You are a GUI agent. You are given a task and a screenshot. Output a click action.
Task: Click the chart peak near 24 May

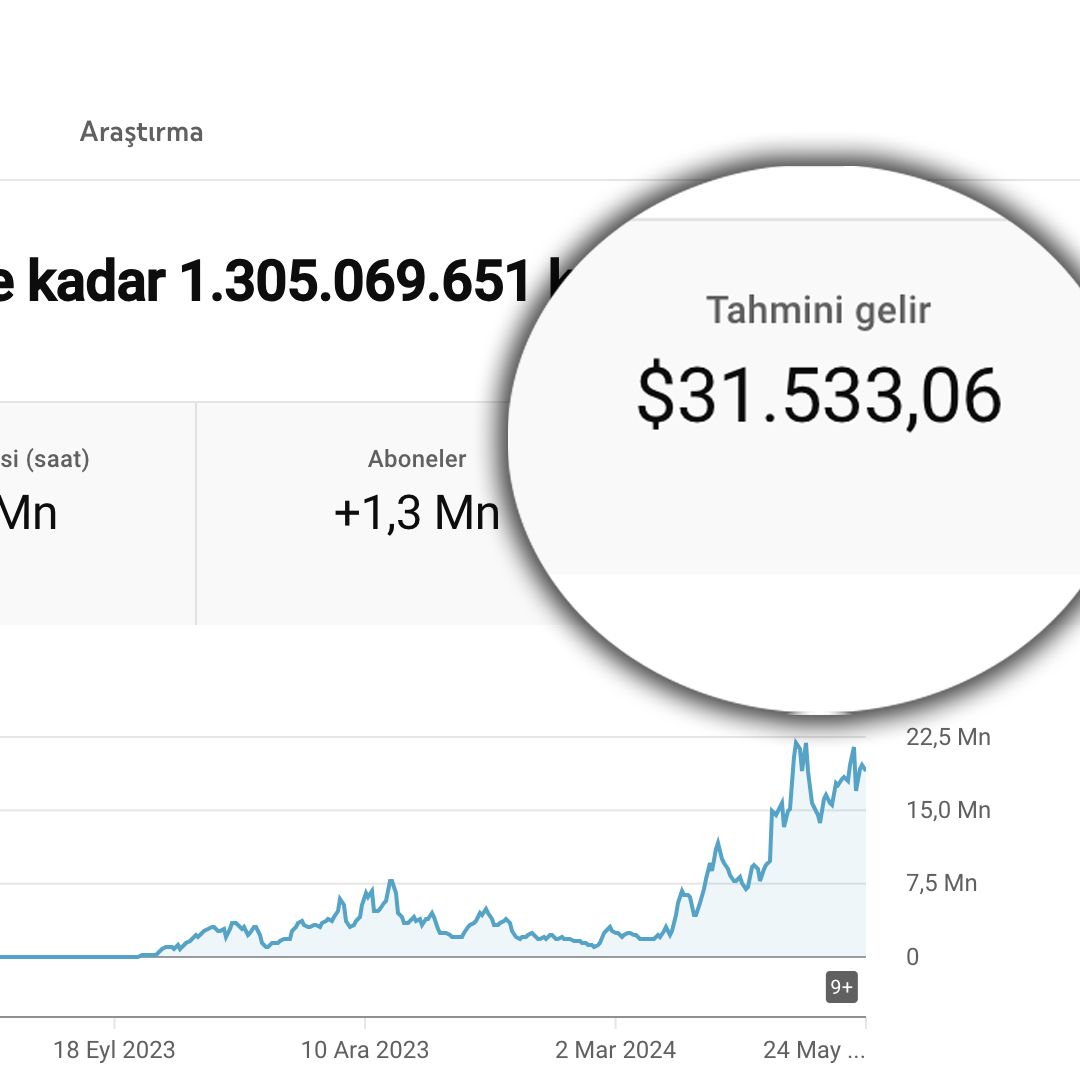tap(797, 742)
